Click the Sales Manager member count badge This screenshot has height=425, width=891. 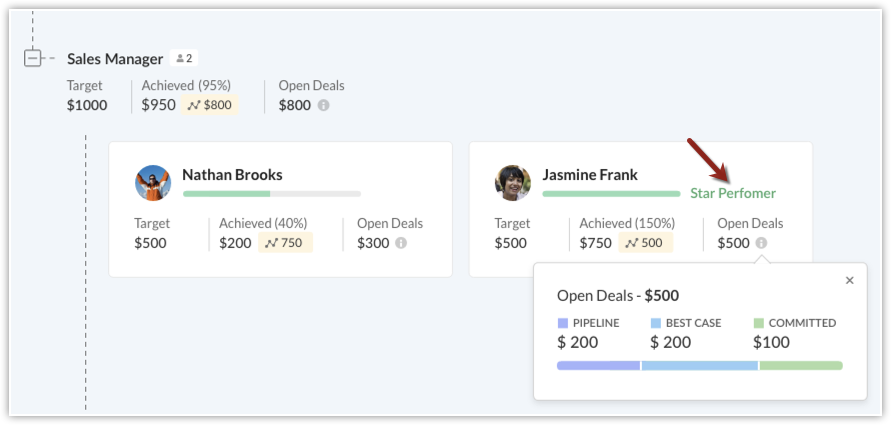[x=184, y=59]
